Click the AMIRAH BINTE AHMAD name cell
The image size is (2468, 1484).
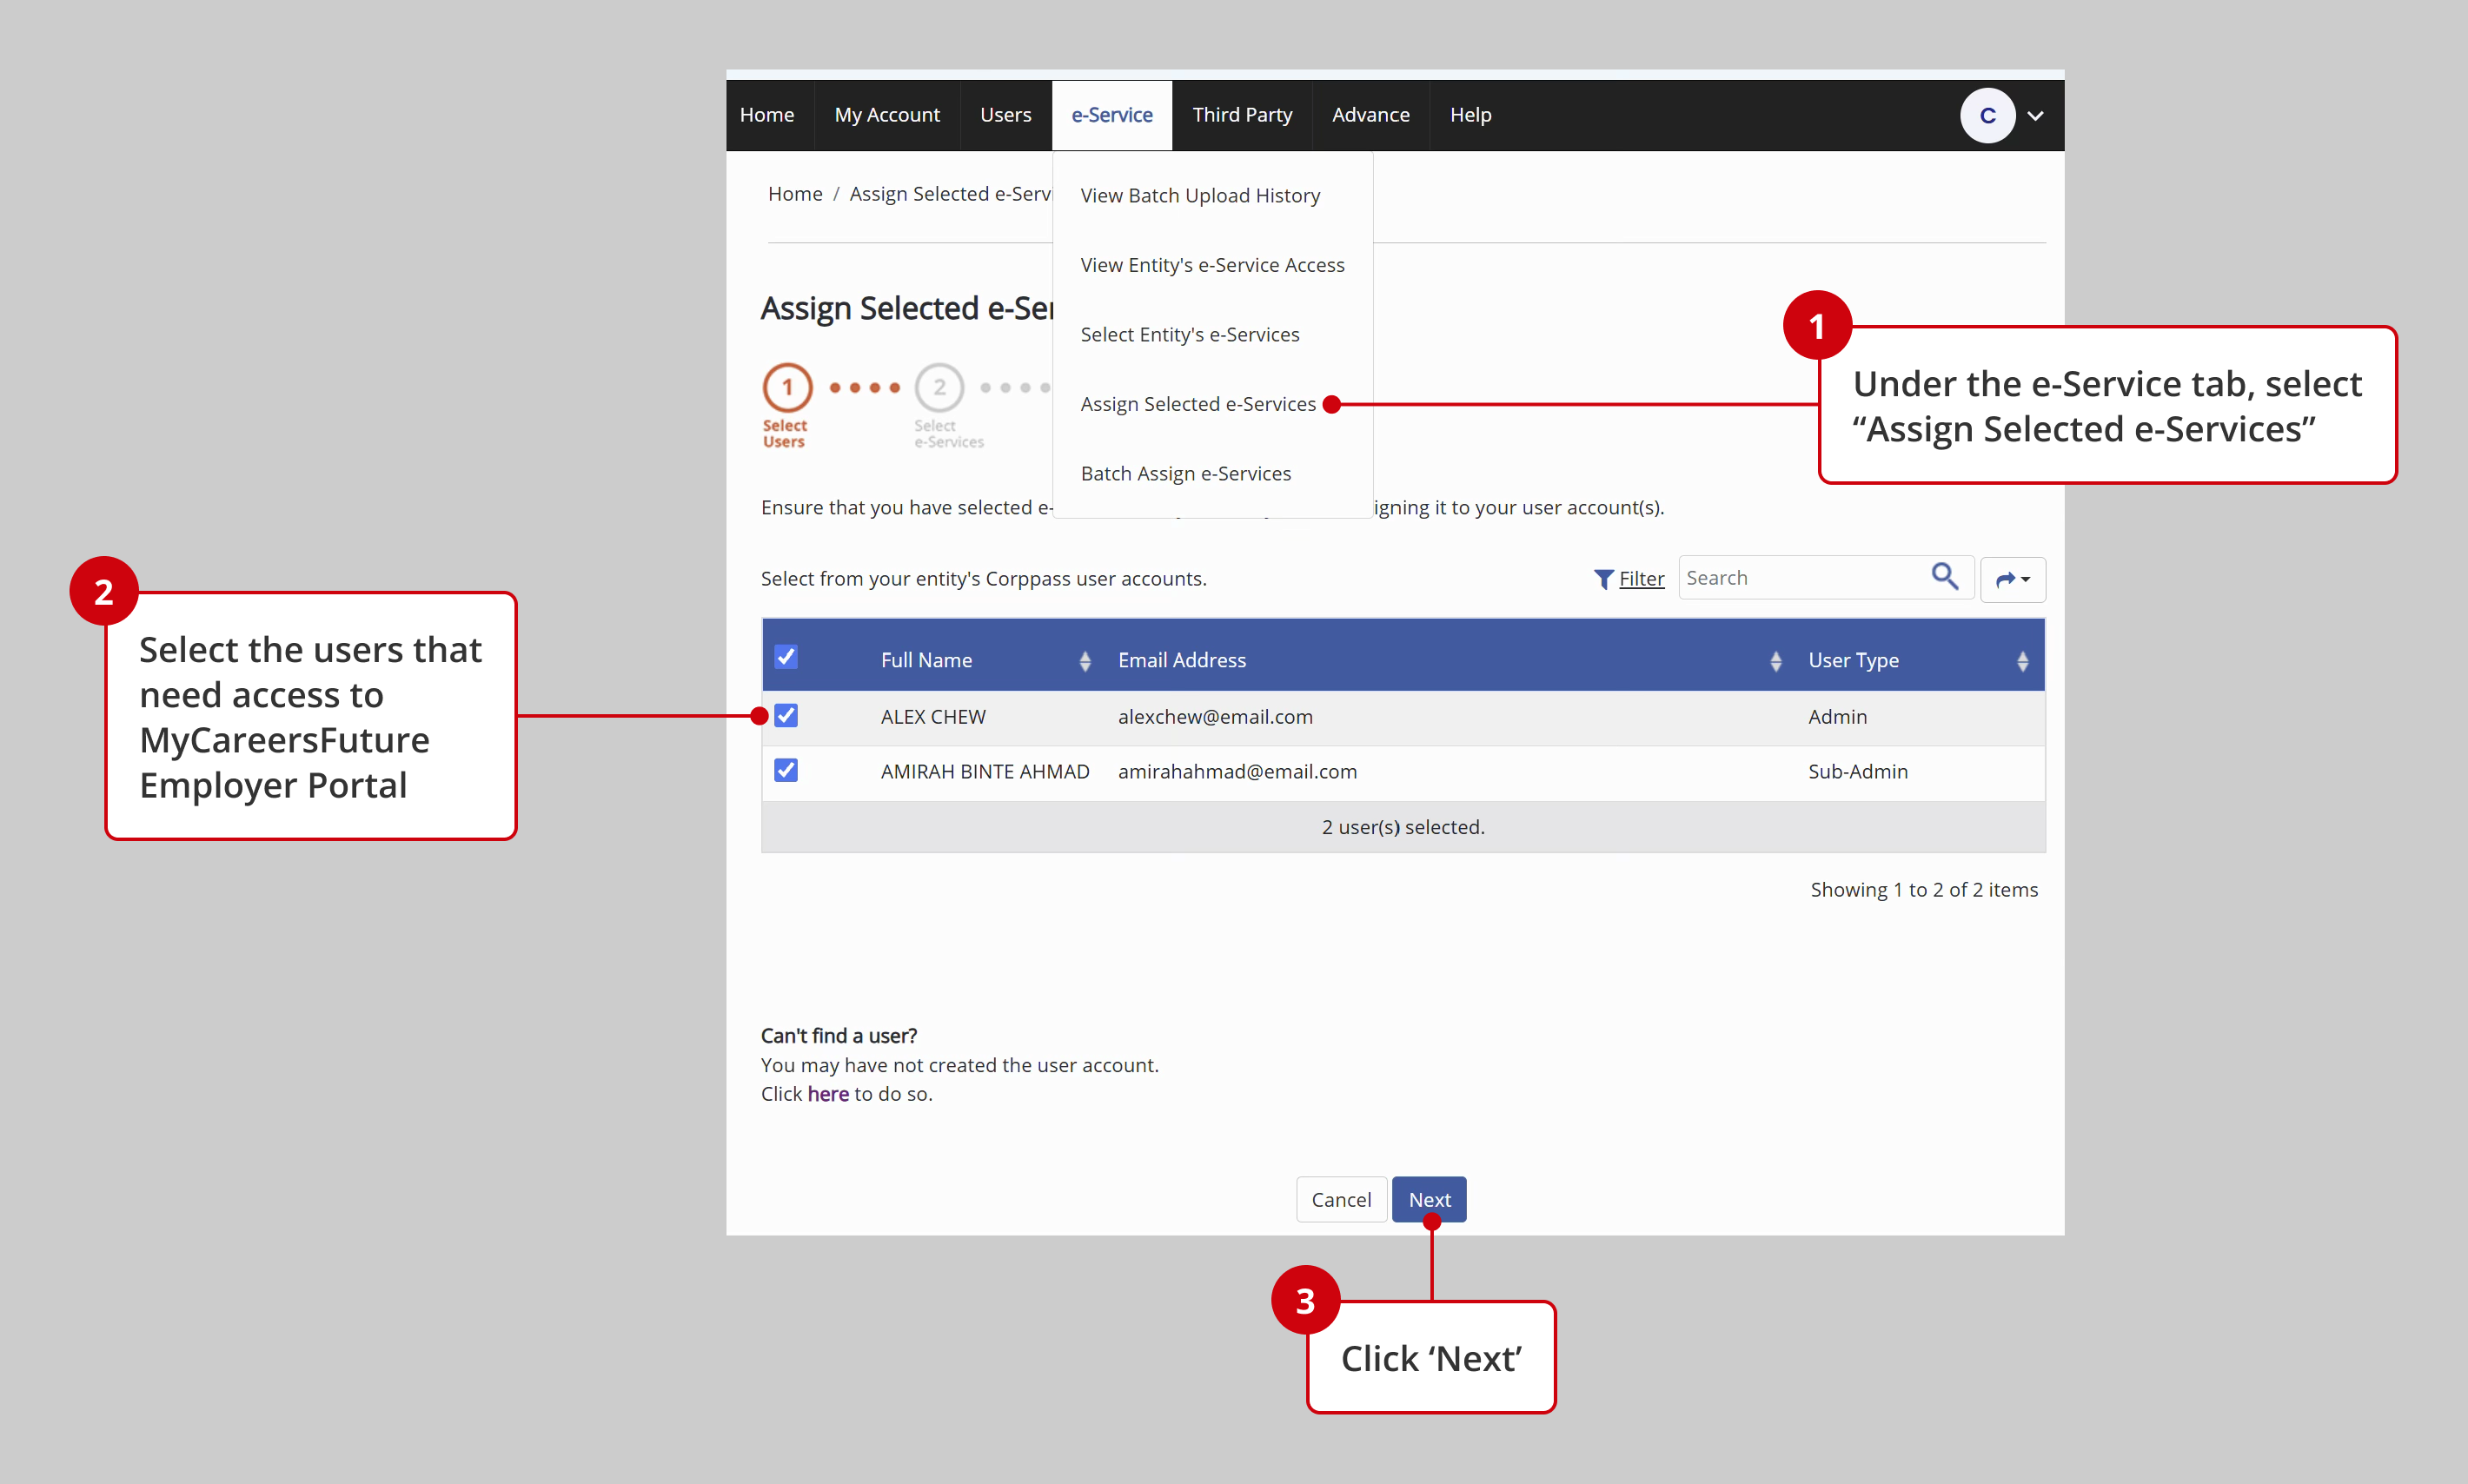tap(985, 772)
